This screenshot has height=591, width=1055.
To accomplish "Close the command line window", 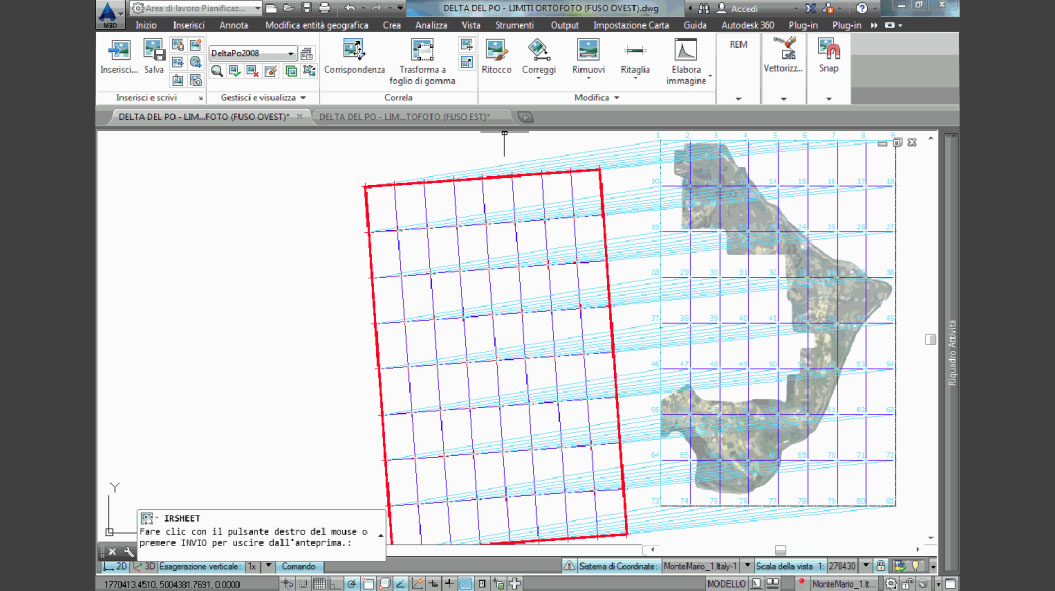I will coord(112,552).
